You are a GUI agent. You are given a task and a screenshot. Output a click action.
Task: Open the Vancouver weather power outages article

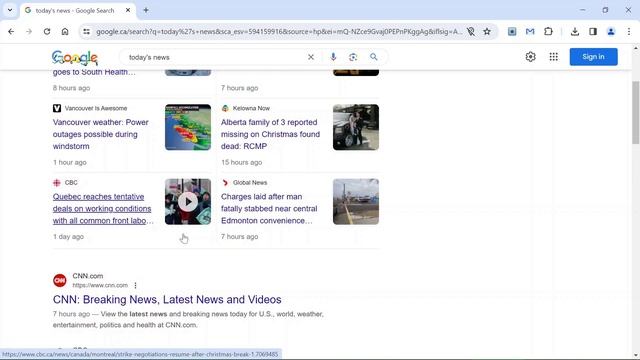point(100,134)
